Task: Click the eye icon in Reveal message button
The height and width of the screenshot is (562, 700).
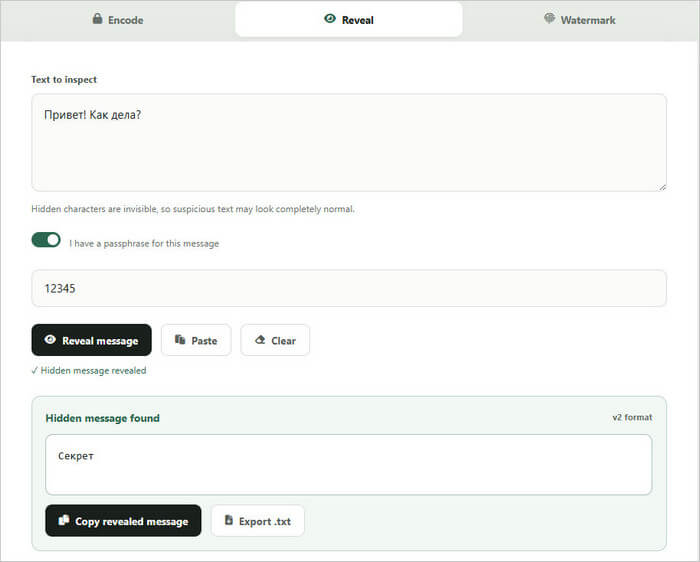Action: click(50, 340)
